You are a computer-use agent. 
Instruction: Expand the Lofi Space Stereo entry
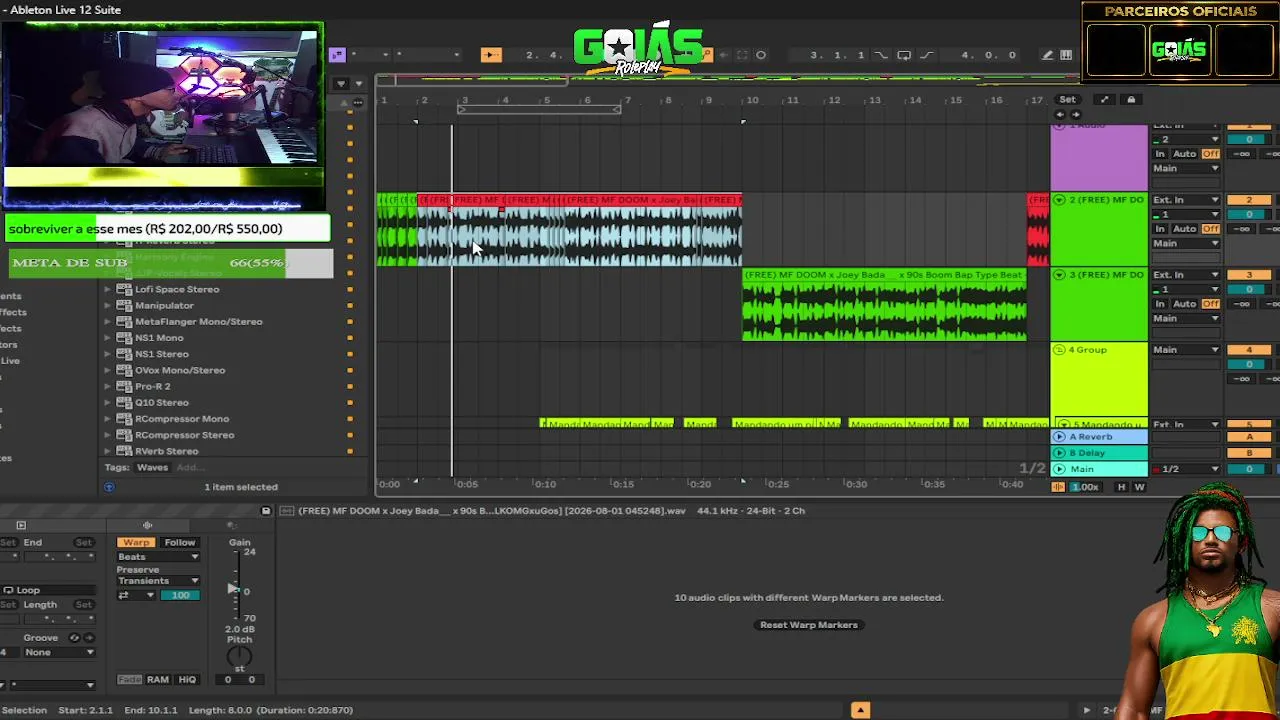108,289
